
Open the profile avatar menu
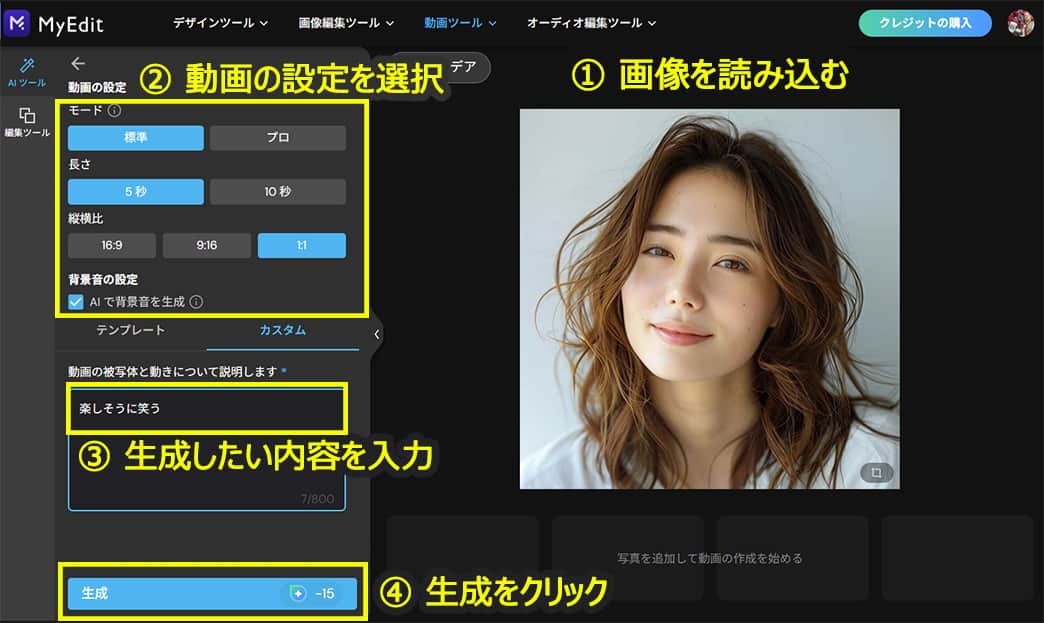[1022, 22]
